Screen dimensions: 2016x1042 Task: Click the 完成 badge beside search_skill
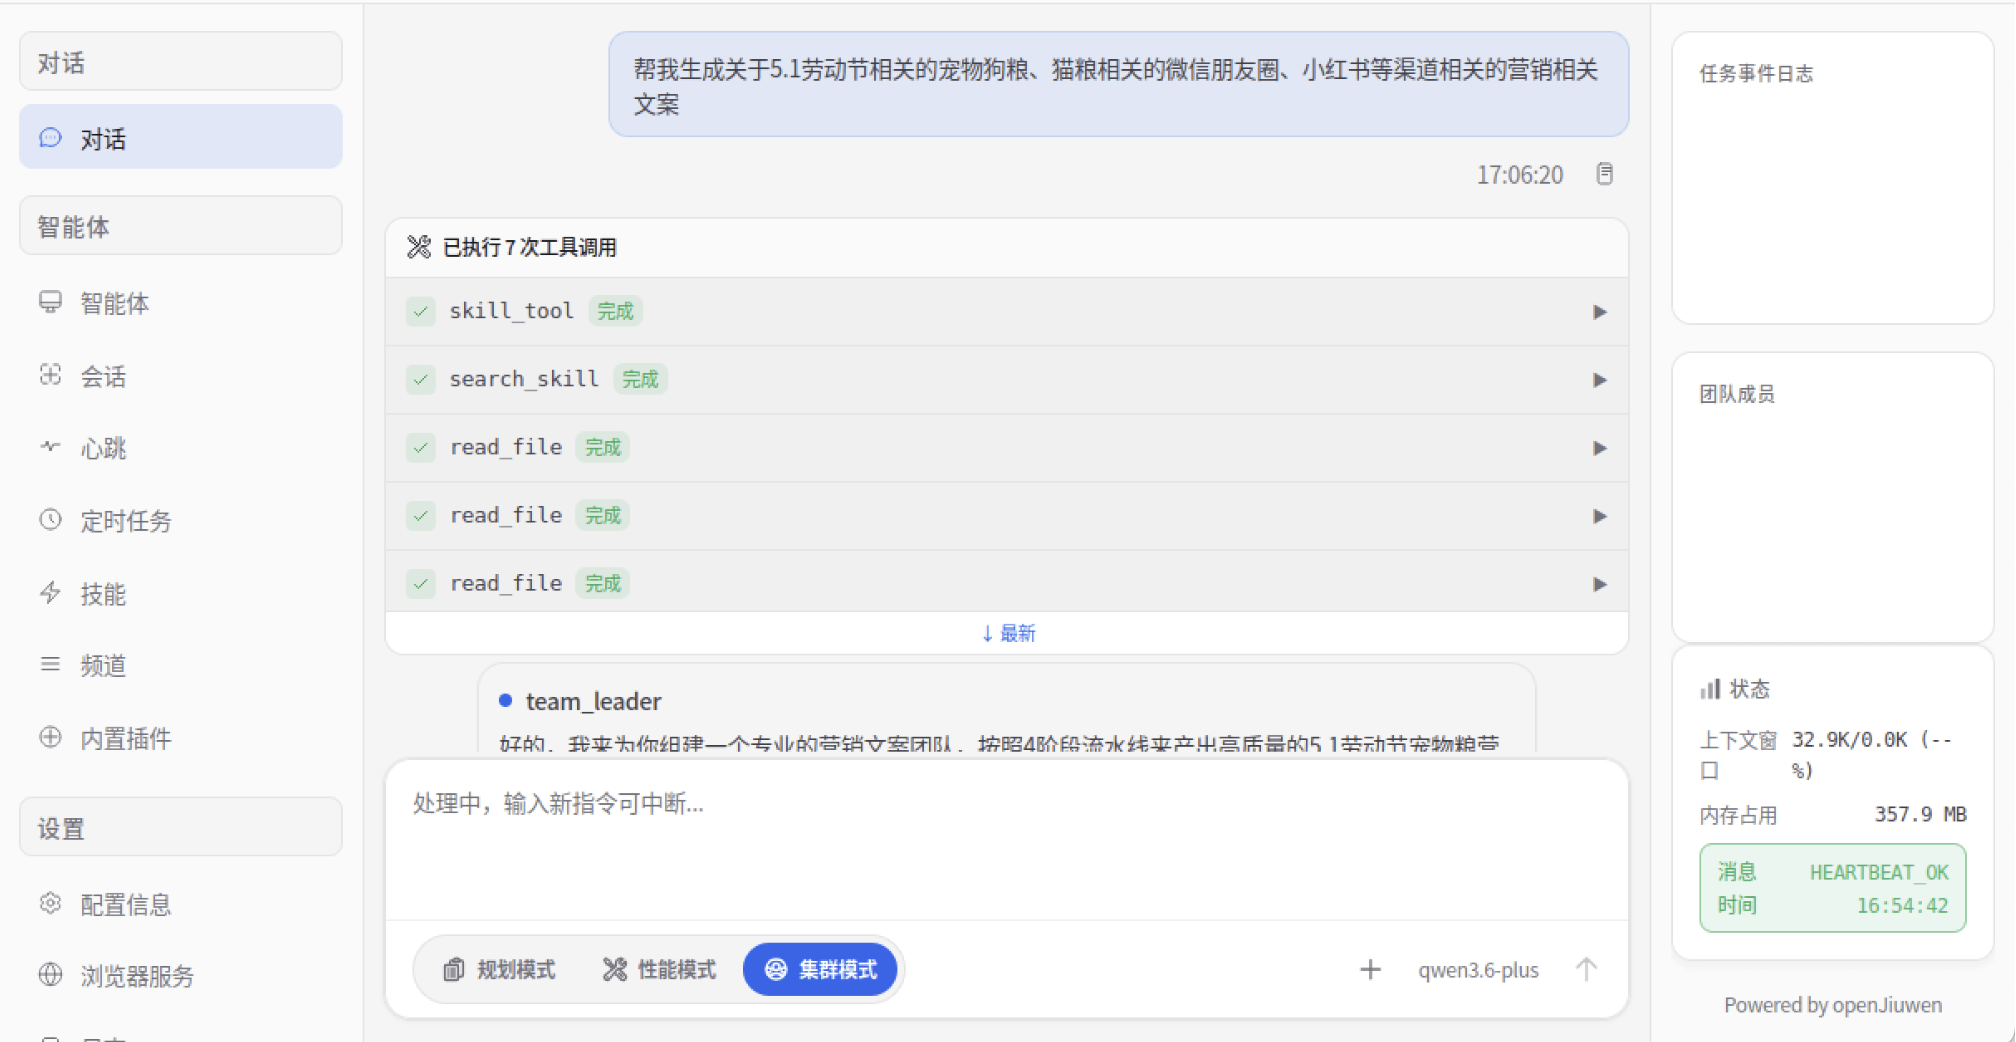[640, 379]
